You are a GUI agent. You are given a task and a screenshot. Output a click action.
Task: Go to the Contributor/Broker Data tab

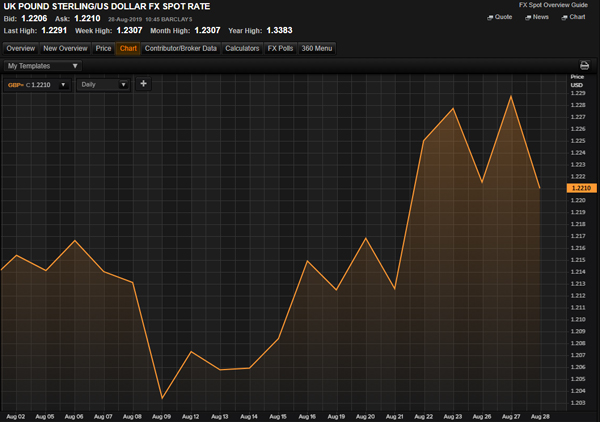[x=181, y=48]
